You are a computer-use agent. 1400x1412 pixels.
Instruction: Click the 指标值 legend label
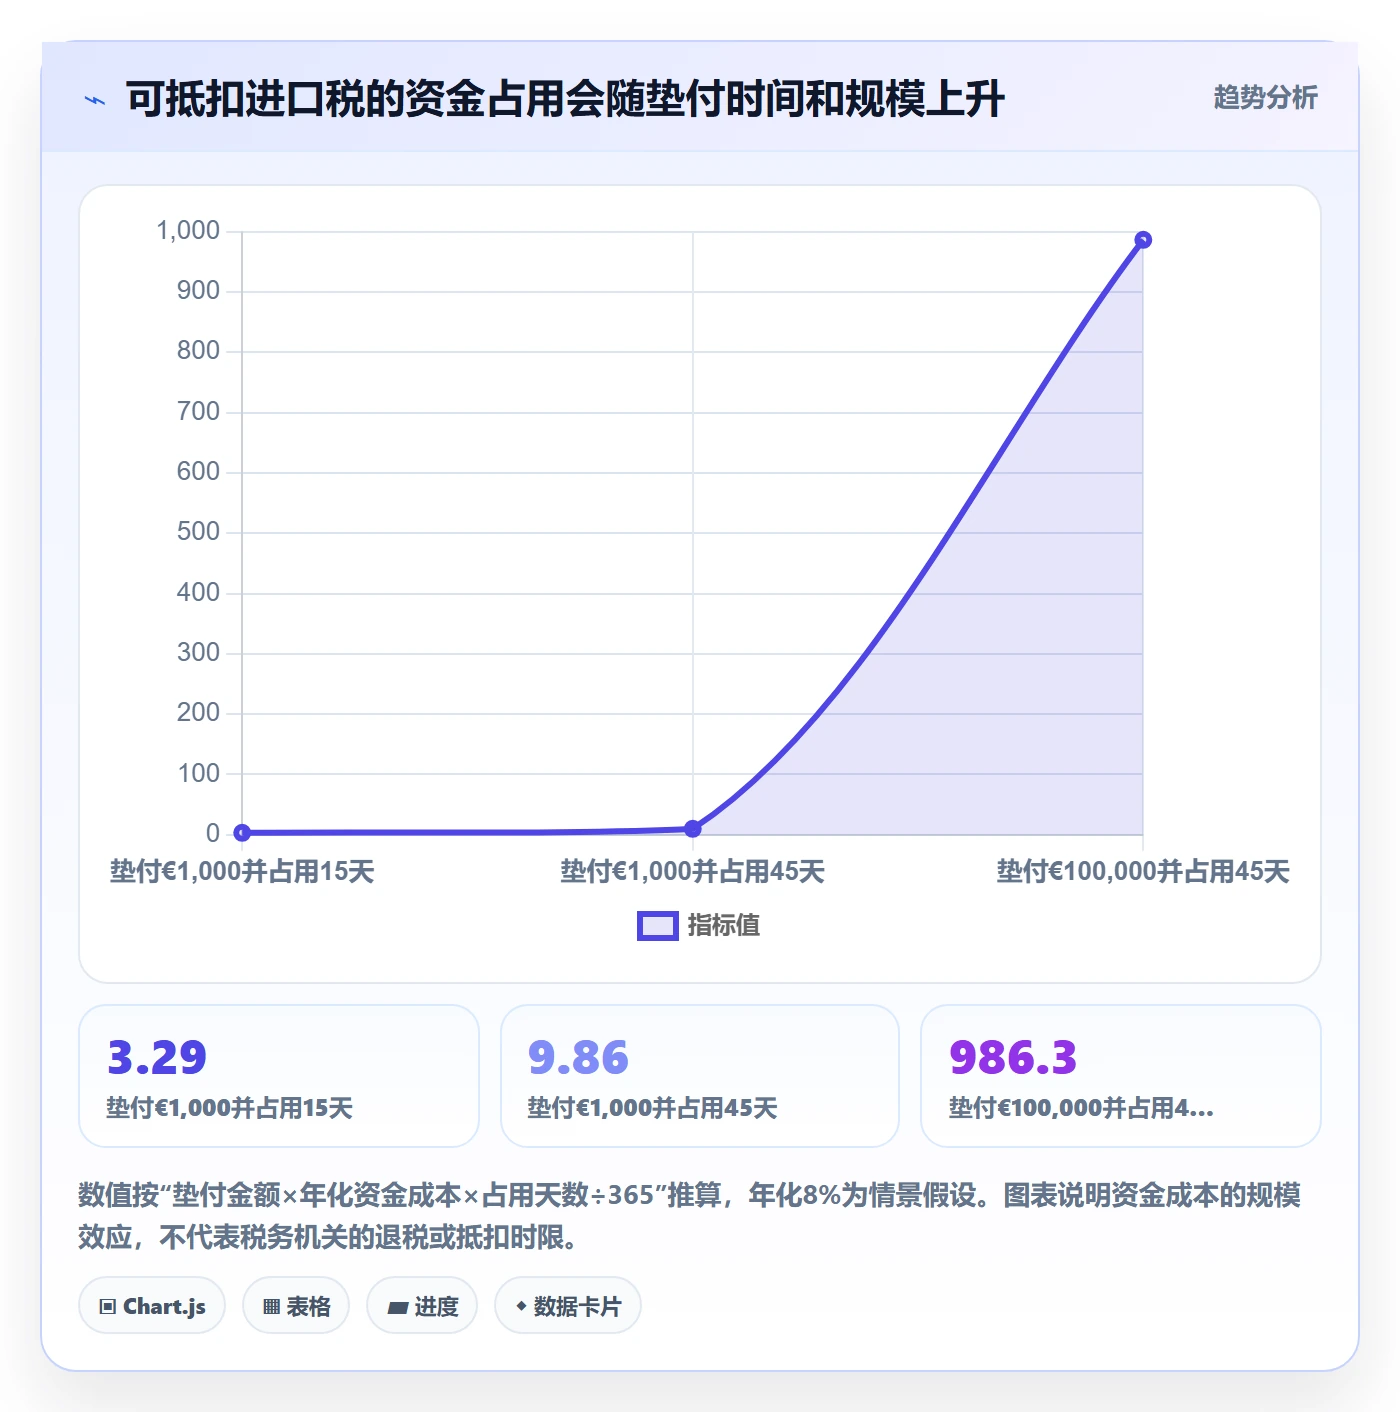724,926
